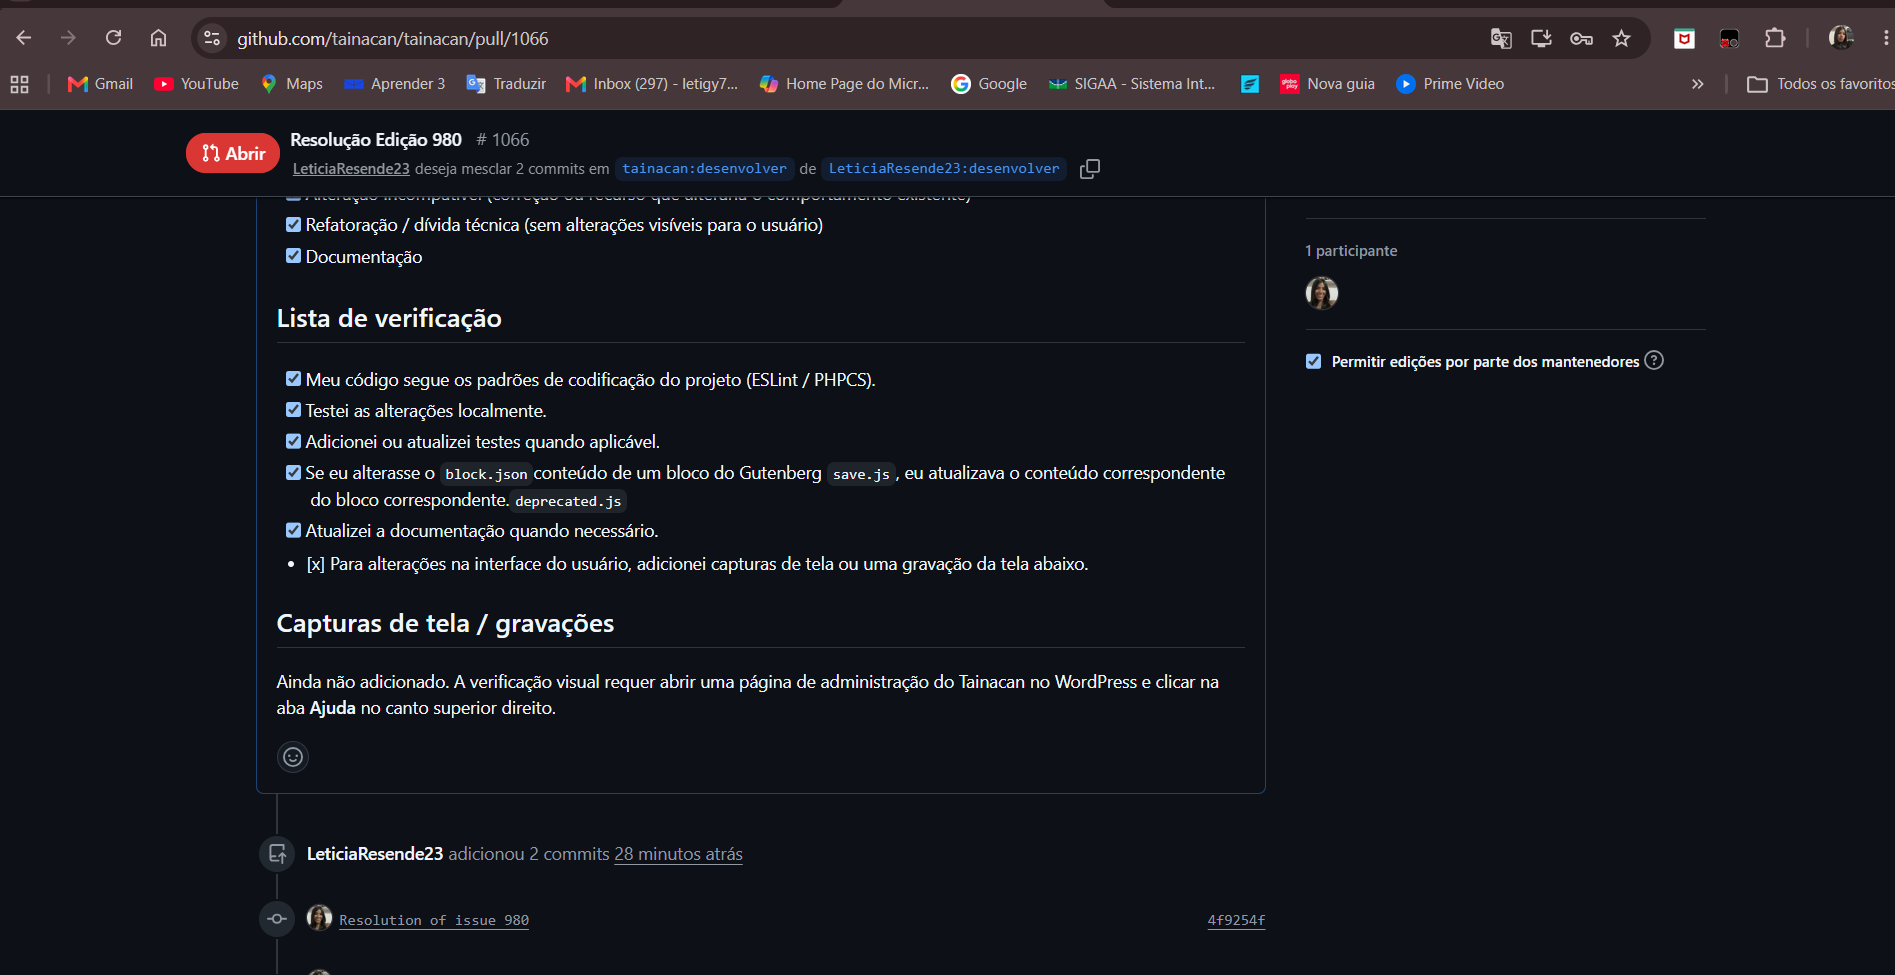This screenshot has height=975, width=1895.
Task: Click the address bar URL
Action: point(393,38)
